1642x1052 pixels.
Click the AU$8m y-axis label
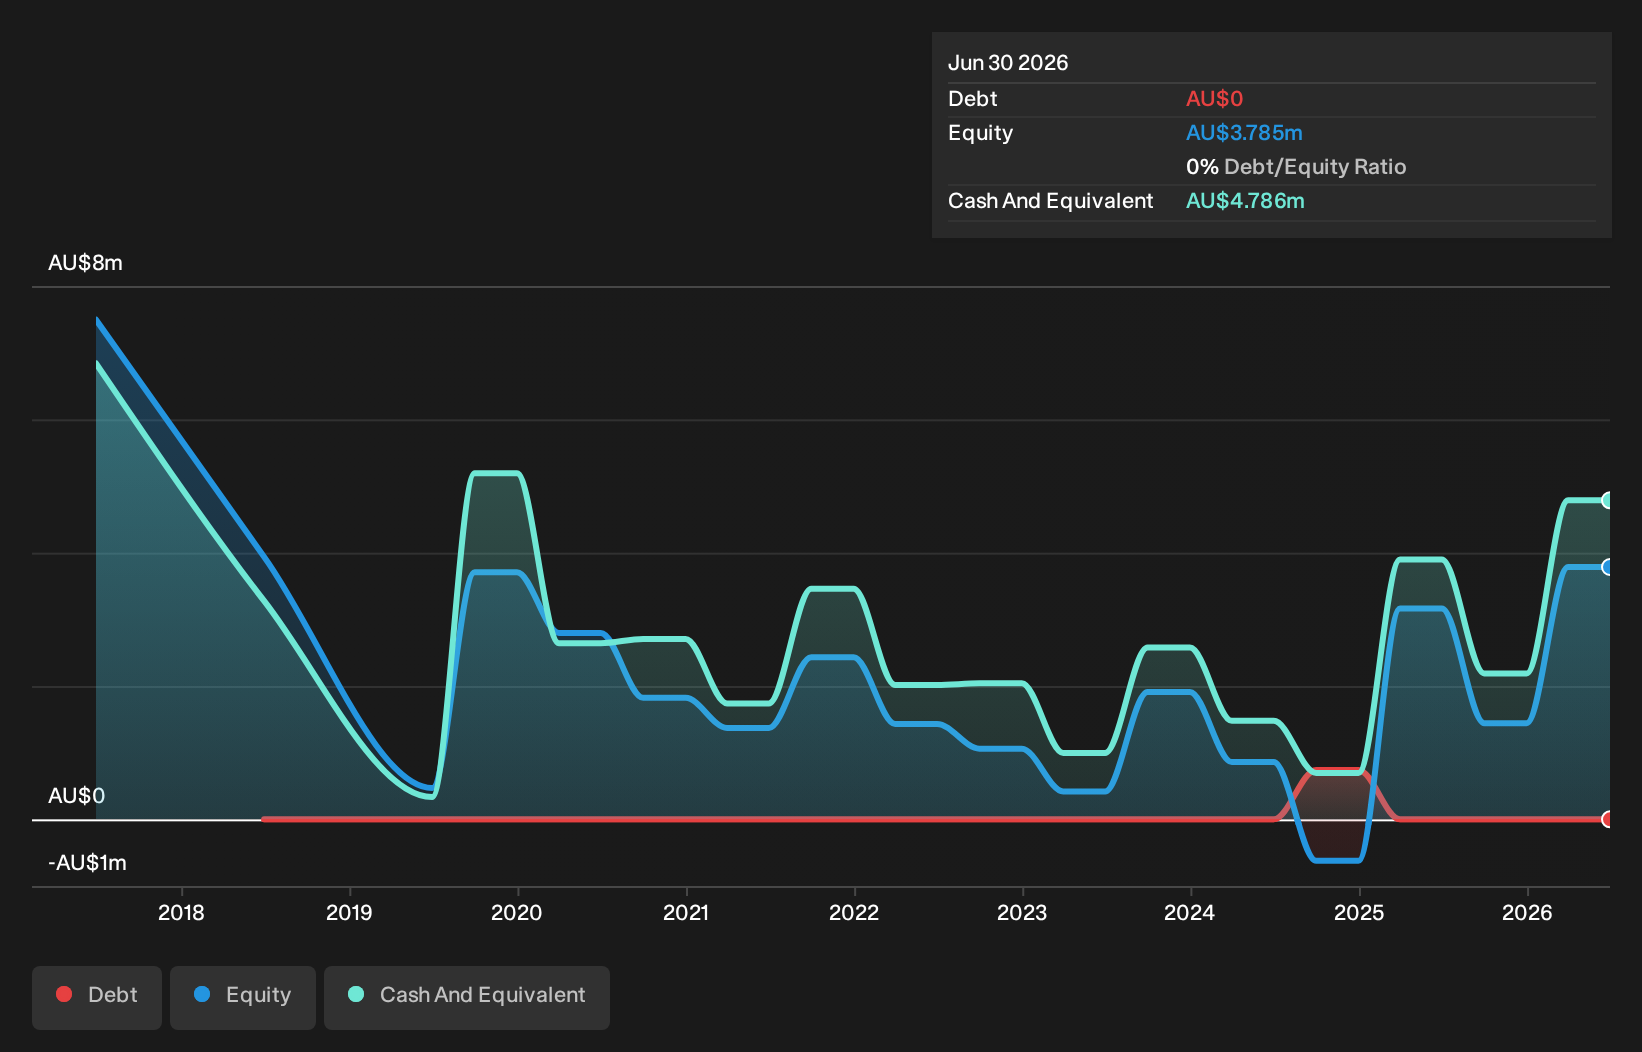click(x=85, y=263)
